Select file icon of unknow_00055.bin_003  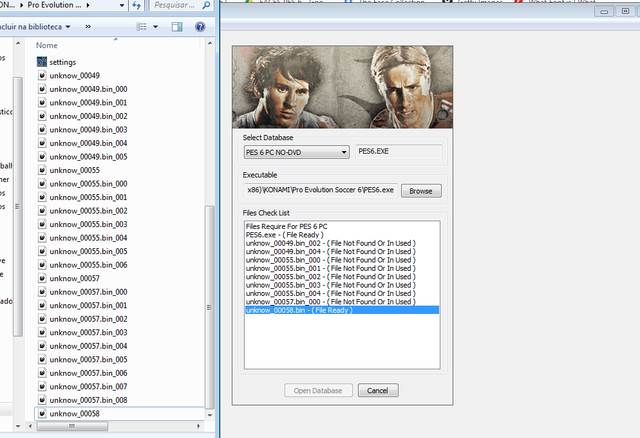42,224
